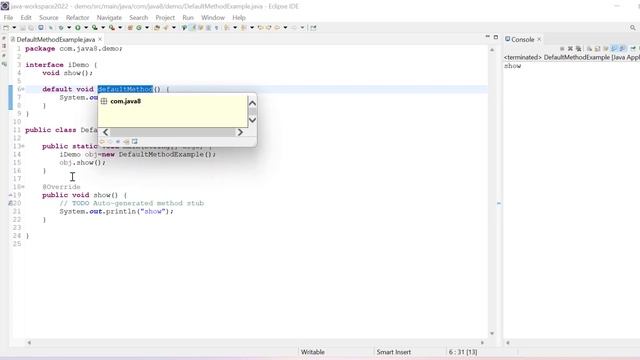The height and width of the screenshot is (360, 640).
Task: Toggle Word Wrap in Console toolbar
Action: [x=606, y=49]
